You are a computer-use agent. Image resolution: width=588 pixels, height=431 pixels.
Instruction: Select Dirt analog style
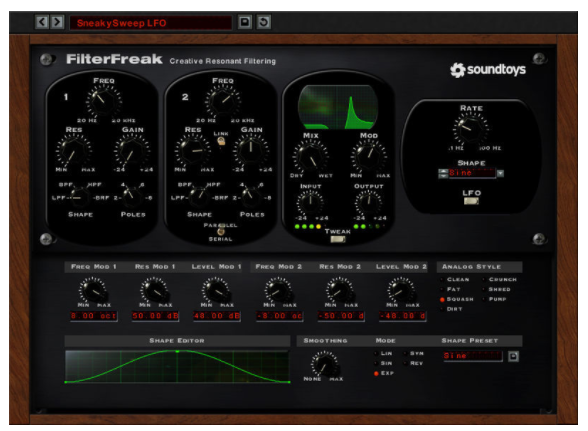click(452, 309)
